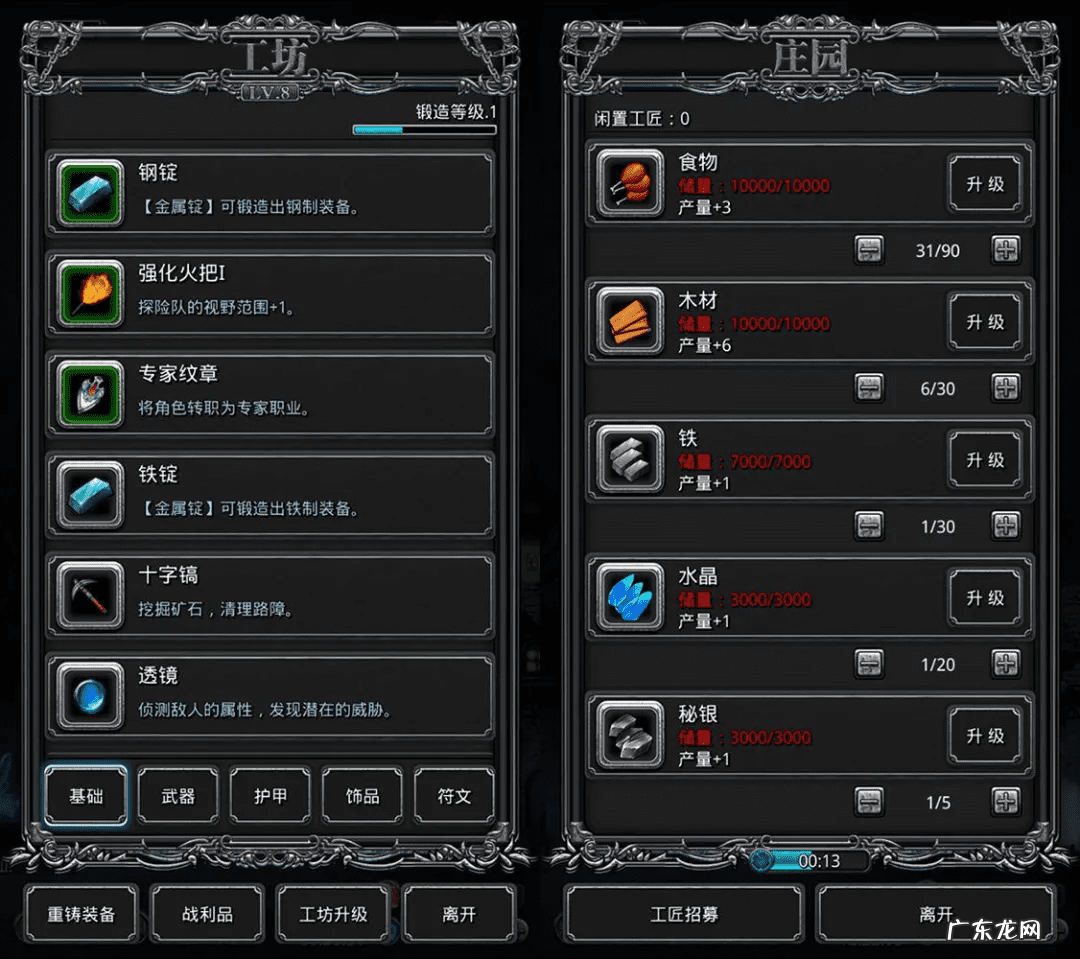
Task: Click the 强化火把I torch icon
Action: (90, 293)
